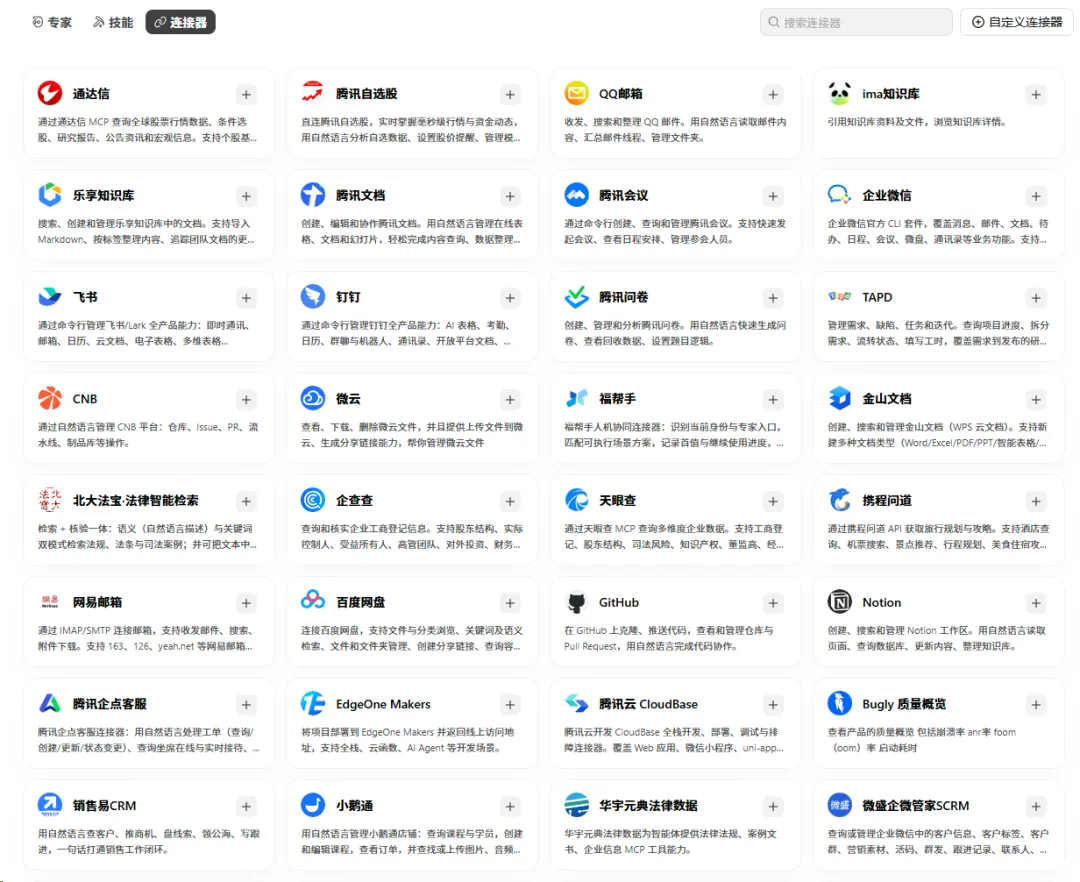Click the 乐享知识库 logo icon
Viewport: 1080px width, 882px height.
coord(50,195)
